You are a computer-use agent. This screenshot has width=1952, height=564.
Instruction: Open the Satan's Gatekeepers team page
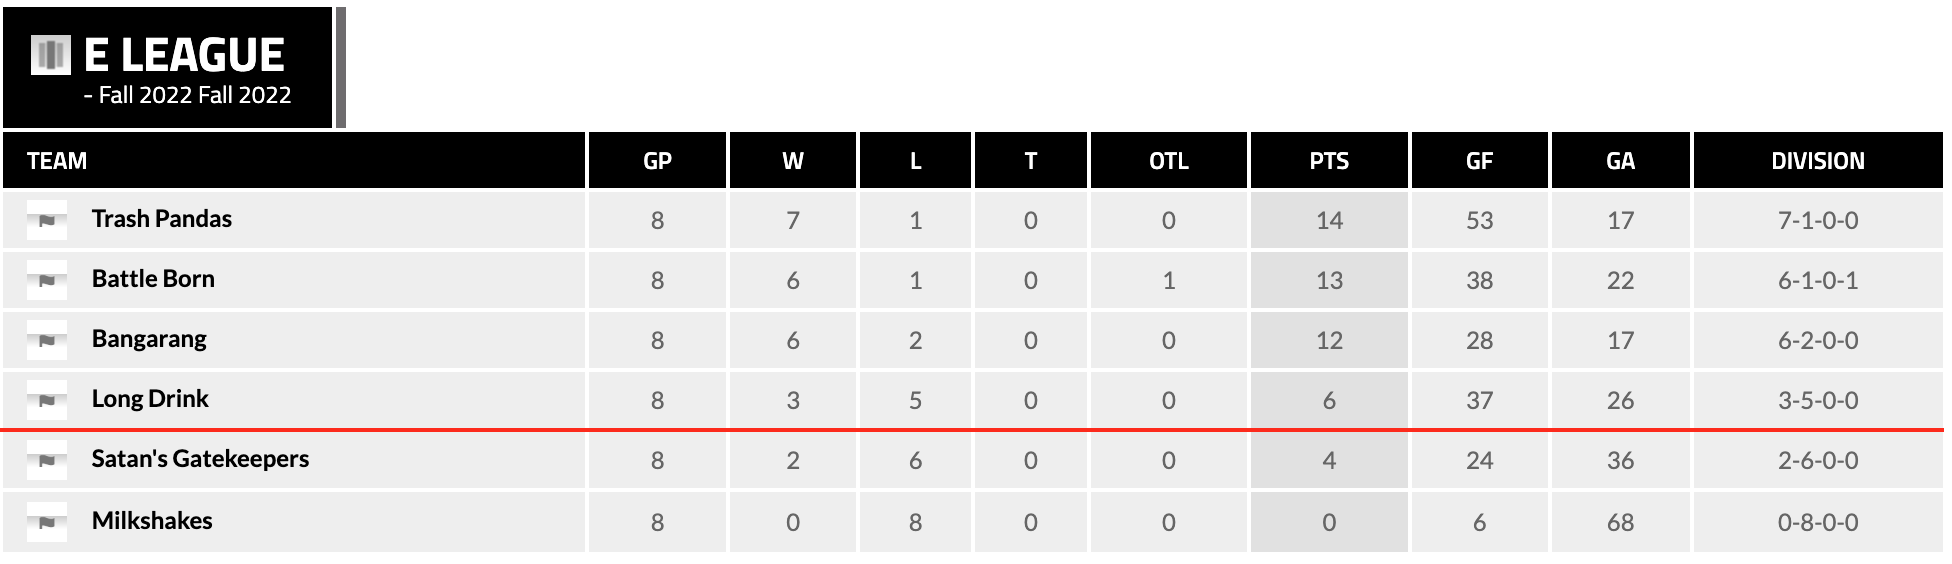coord(200,459)
